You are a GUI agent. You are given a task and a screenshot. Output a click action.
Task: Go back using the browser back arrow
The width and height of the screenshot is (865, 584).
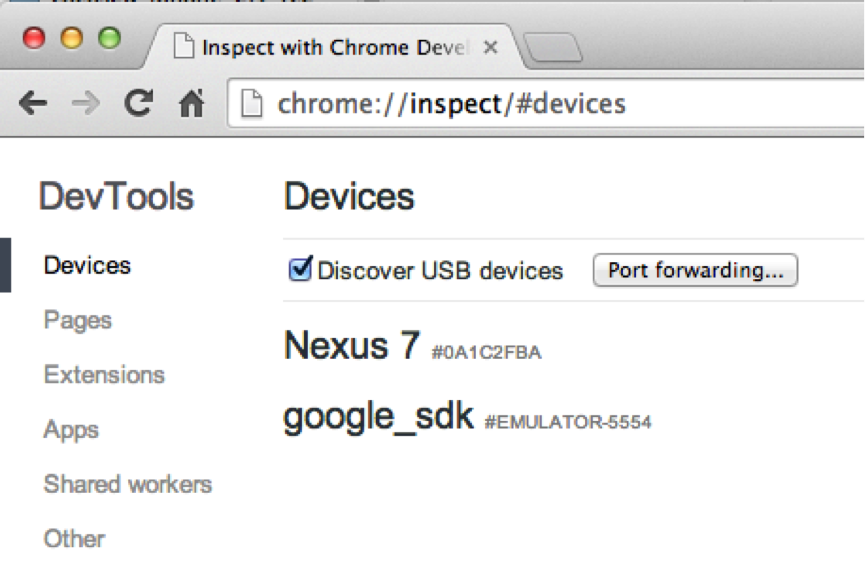[33, 103]
